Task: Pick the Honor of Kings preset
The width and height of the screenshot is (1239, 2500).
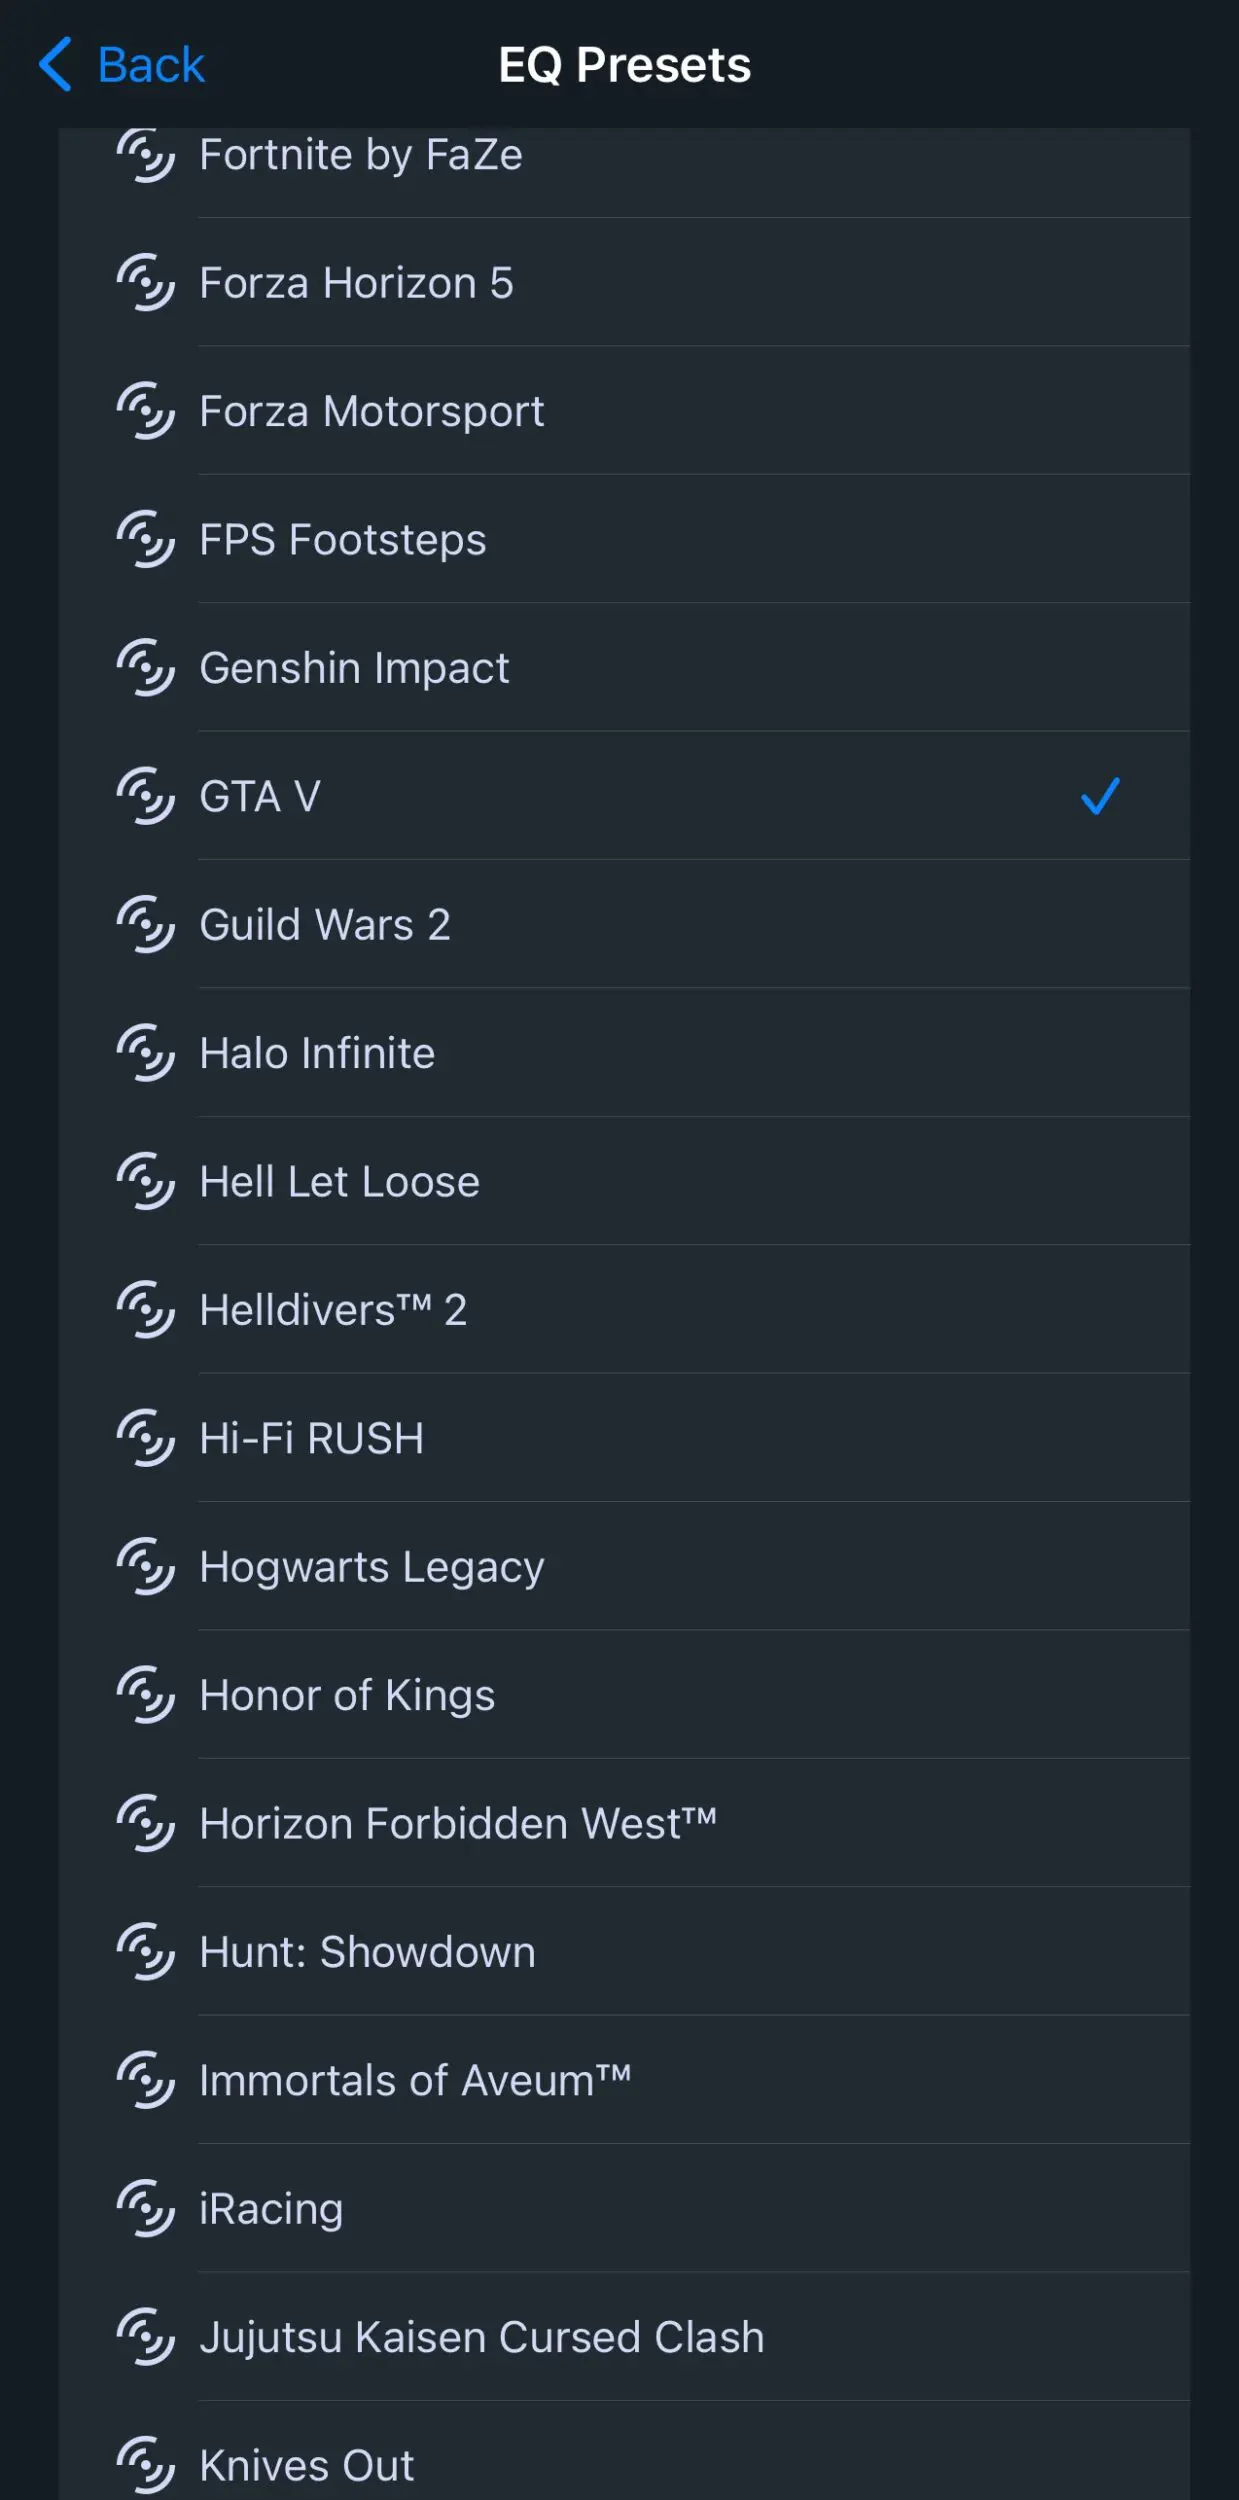Action: pos(624,1695)
